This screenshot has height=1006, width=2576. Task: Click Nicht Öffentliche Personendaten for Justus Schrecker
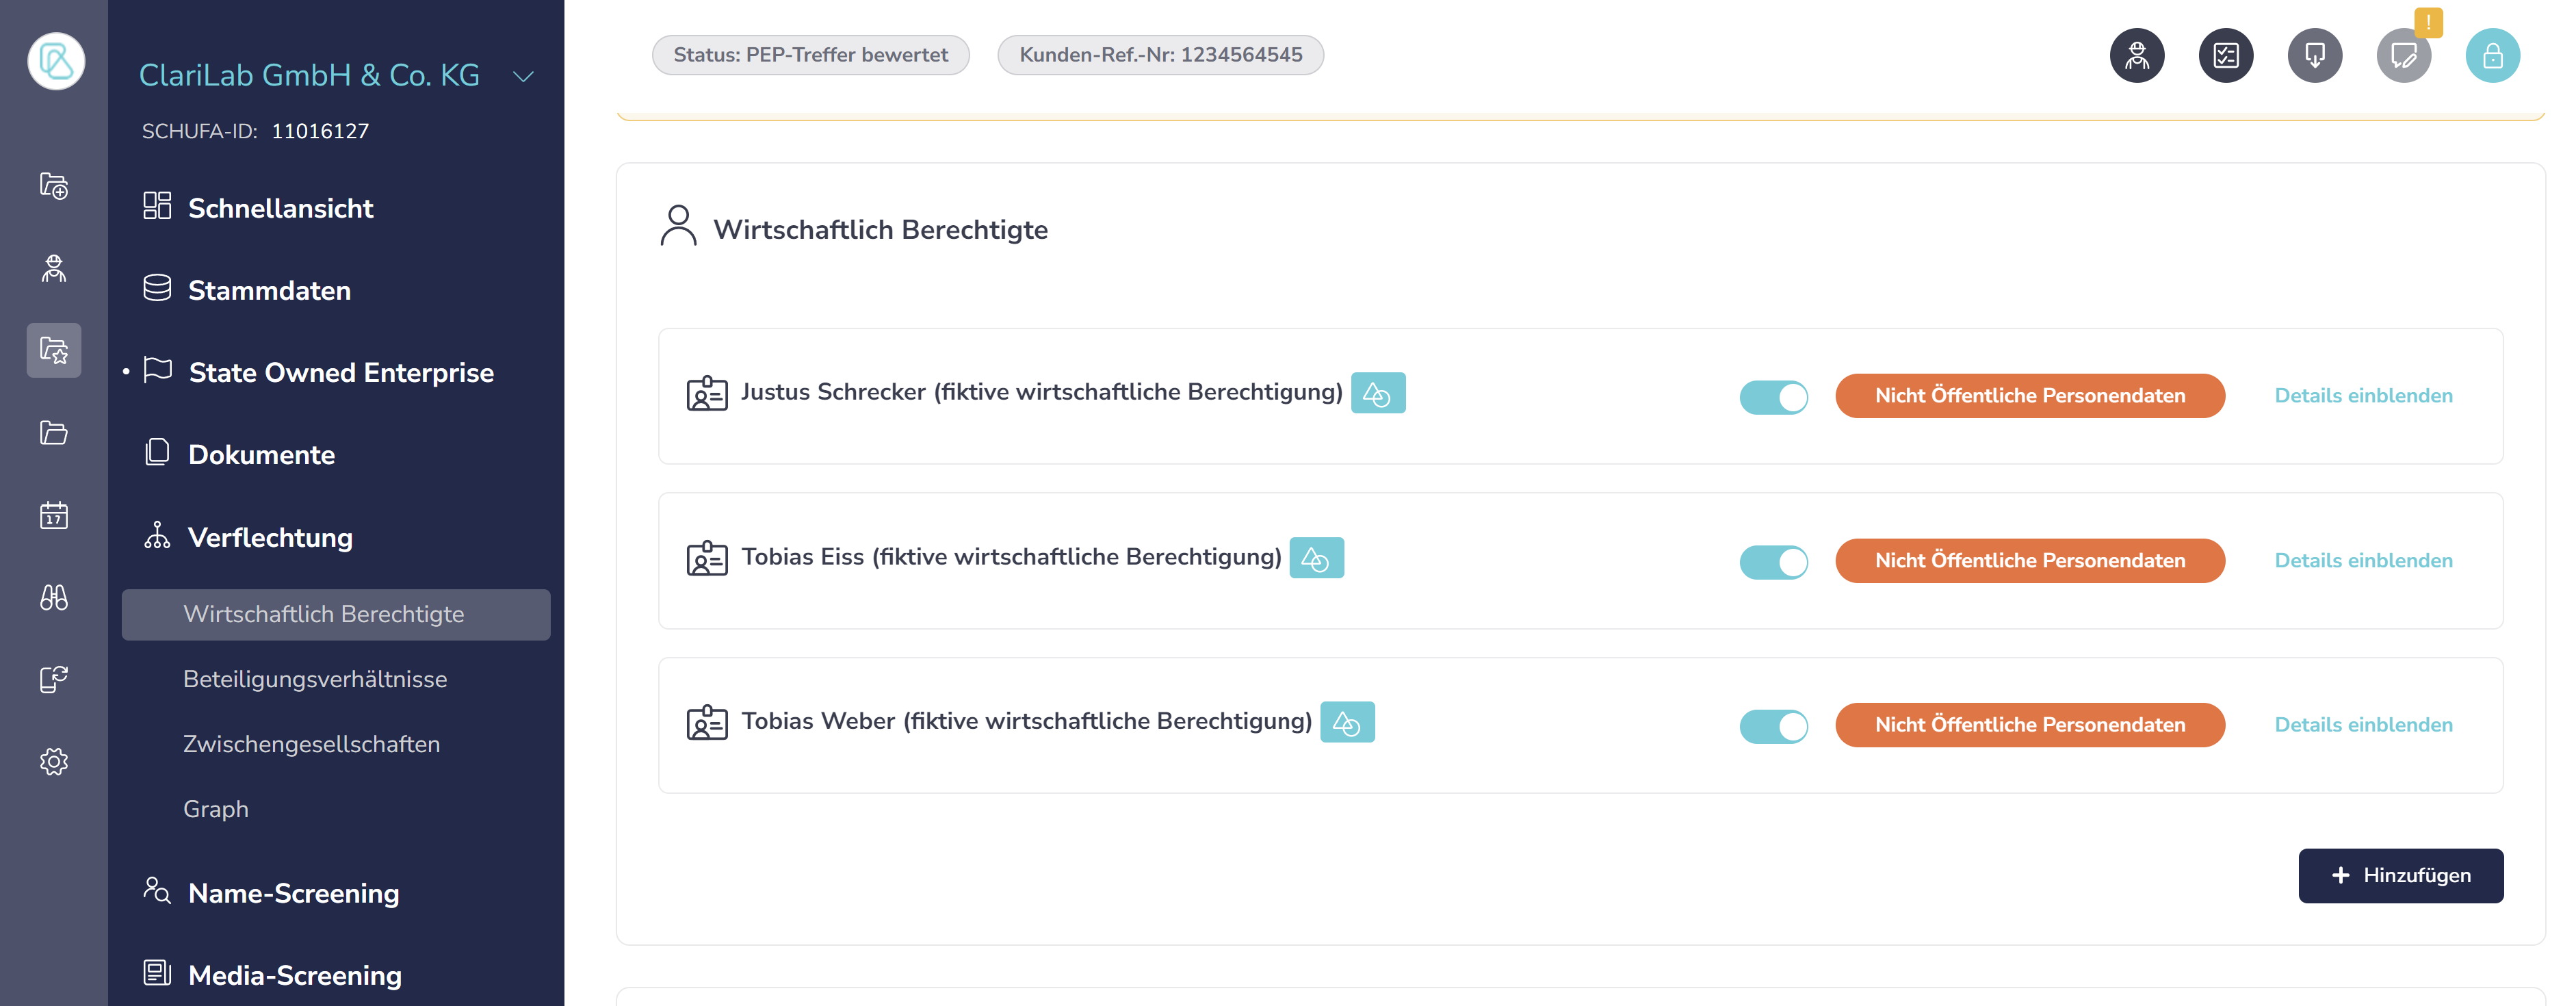point(2030,396)
